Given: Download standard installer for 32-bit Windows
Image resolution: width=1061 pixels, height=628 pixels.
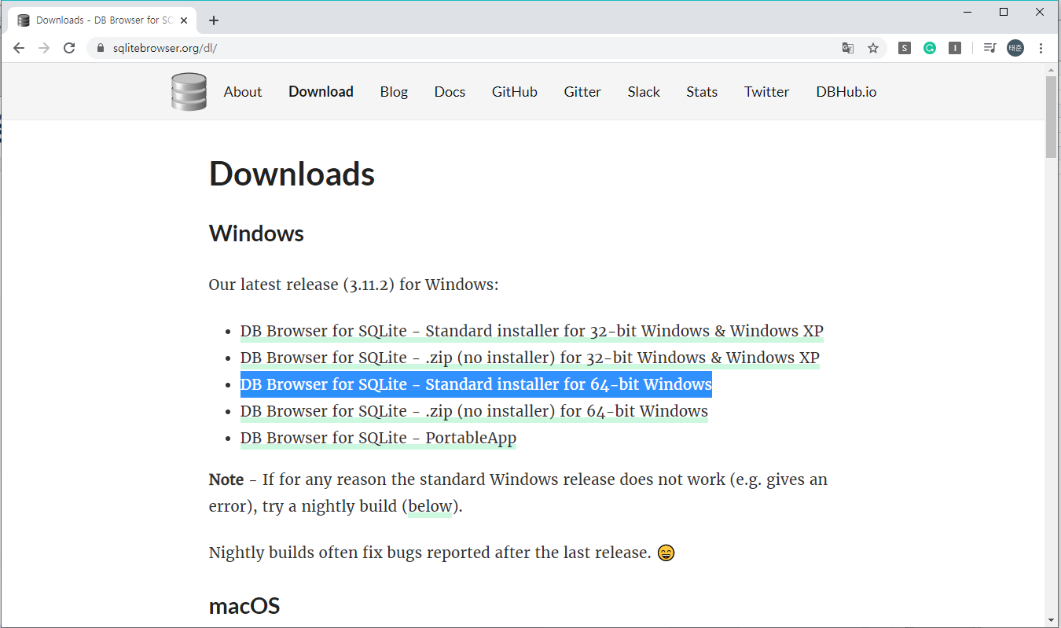Looking at the screenshot, I should tap(532, 331).
